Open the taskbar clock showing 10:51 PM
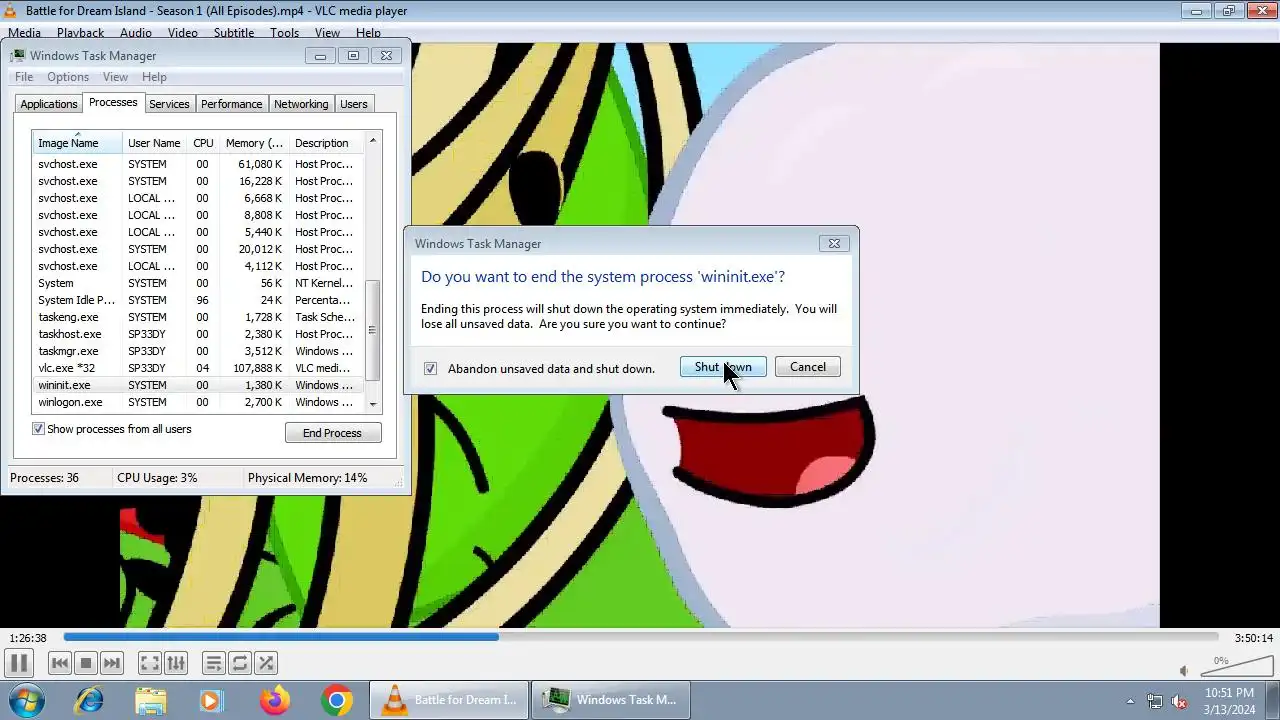This screenshot has width=1280, height=720. (x=1229, y=701)
